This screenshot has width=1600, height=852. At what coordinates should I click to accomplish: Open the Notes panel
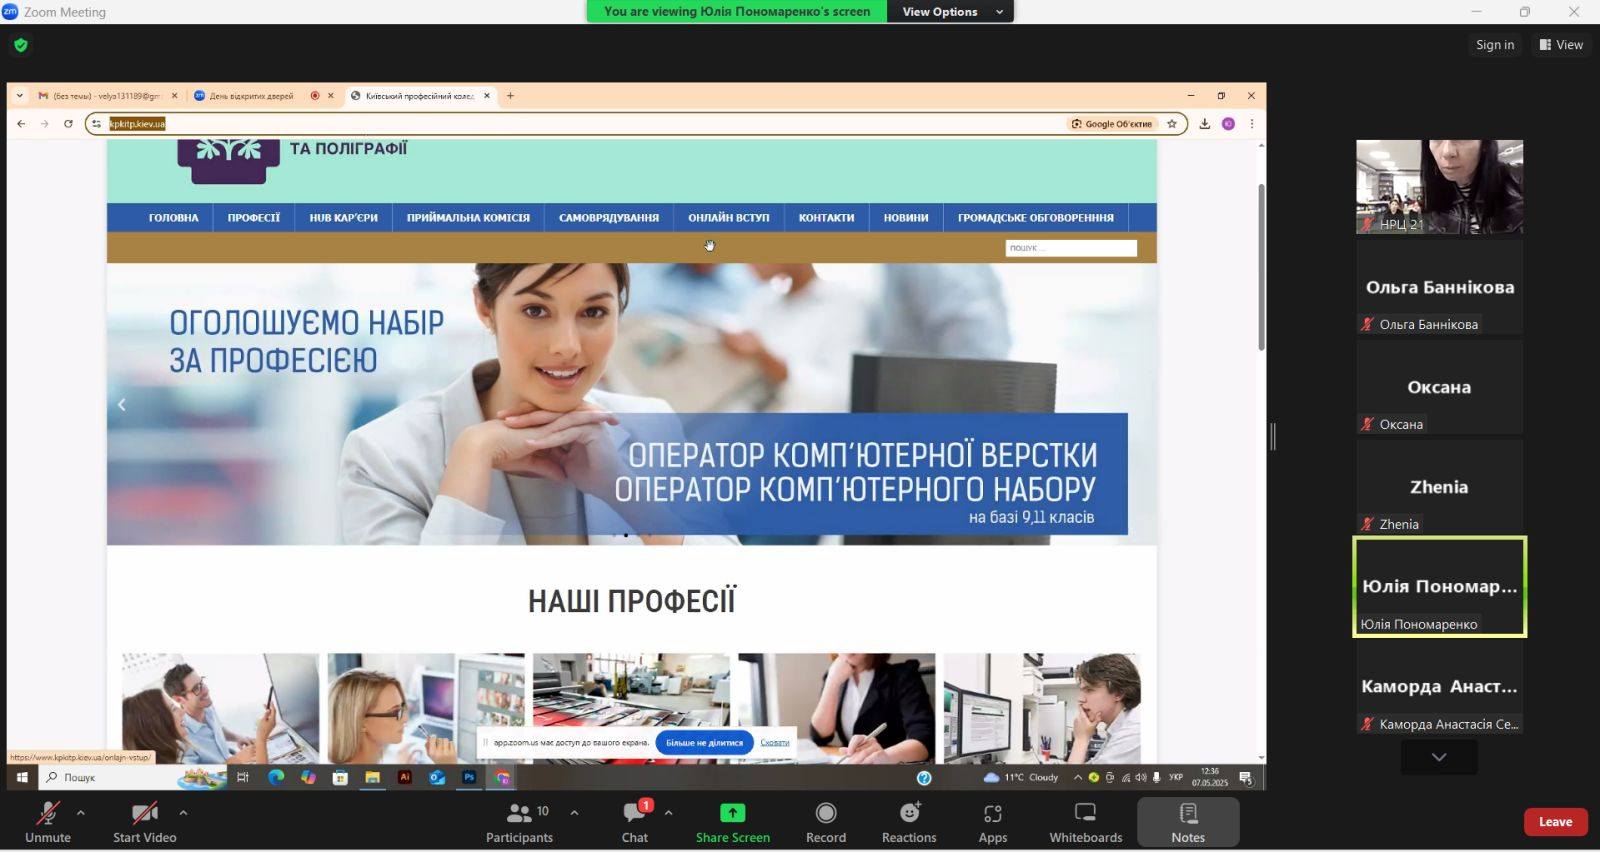1188,822
